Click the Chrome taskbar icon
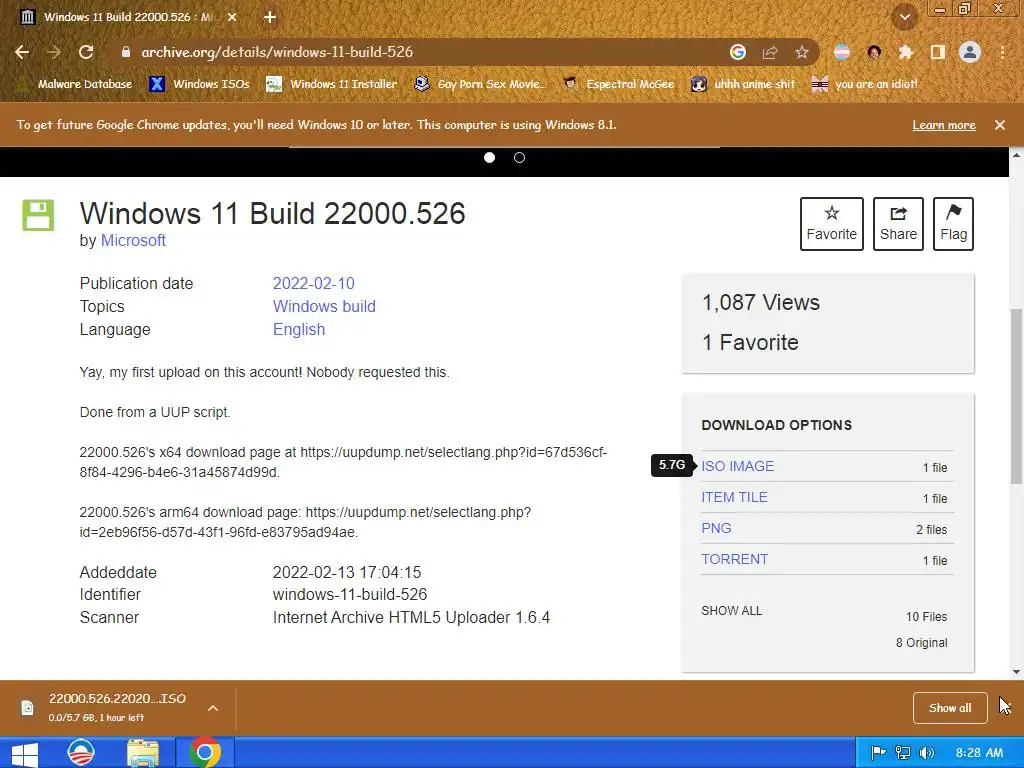Image resolution: width=1024 pixels, height=768 pixels. [204, 753]
